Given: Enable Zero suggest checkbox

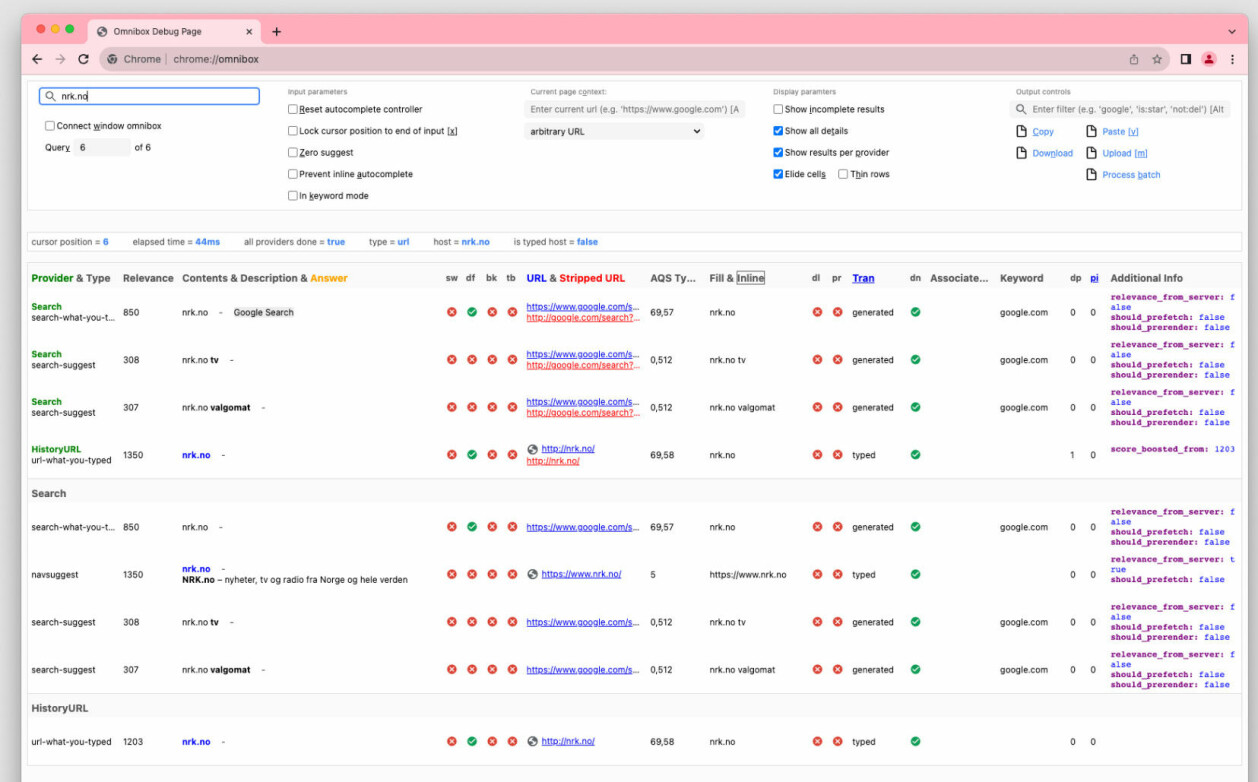Looking at the screenshot, I should (x=293, y=153).
